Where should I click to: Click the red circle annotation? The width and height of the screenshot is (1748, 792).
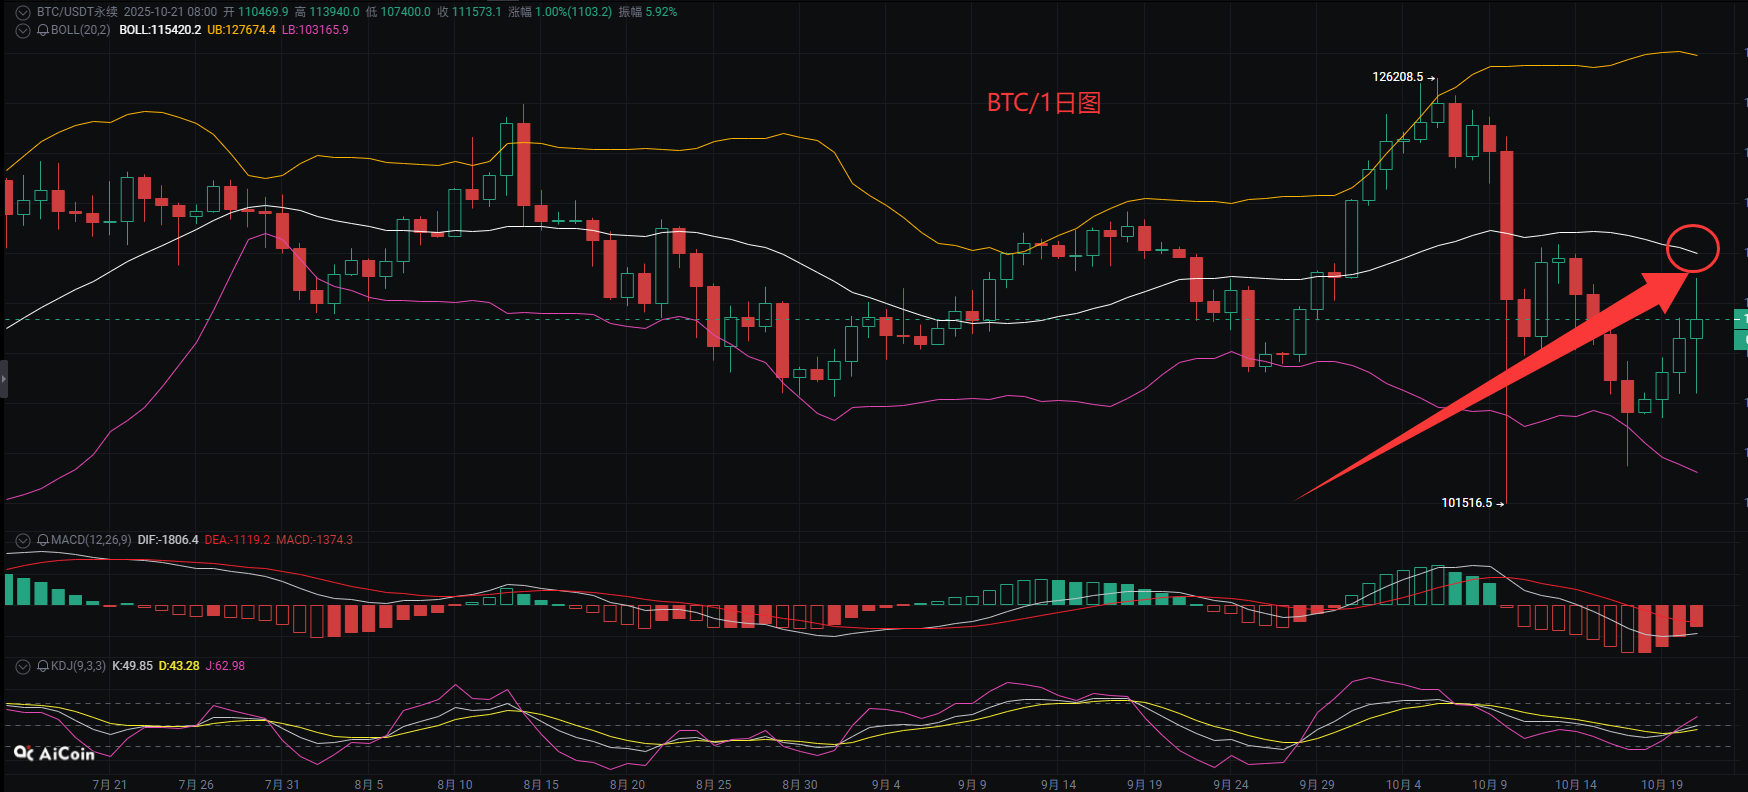tap(1692, 248)
